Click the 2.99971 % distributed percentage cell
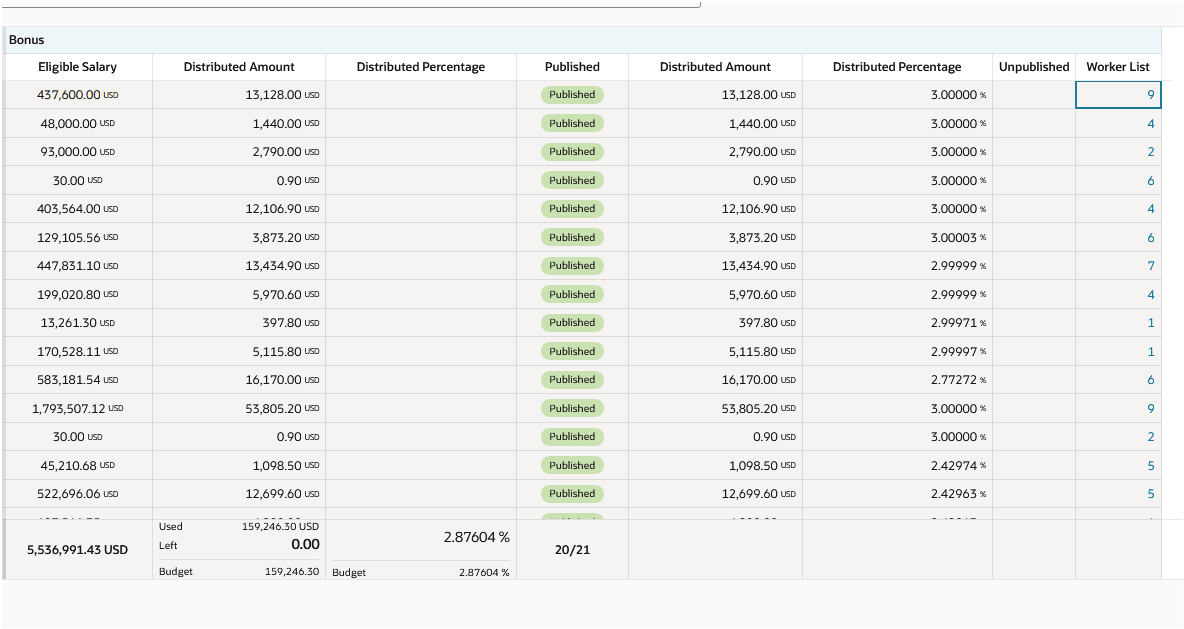 [x=897, y=323]
